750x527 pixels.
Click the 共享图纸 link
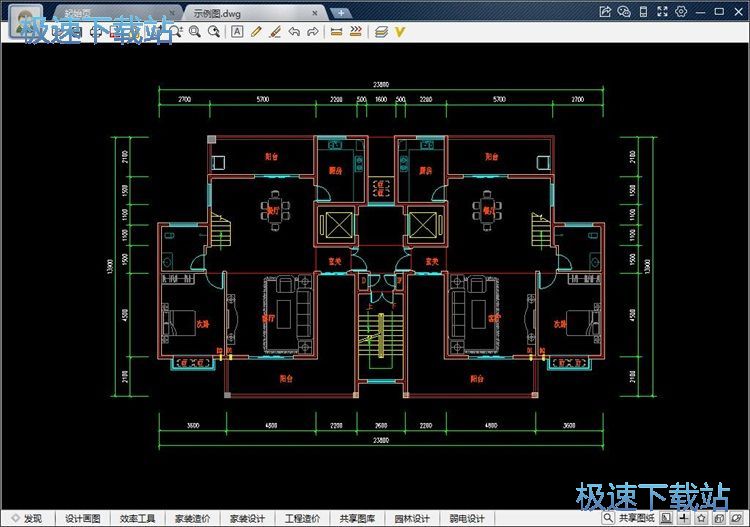637,518
